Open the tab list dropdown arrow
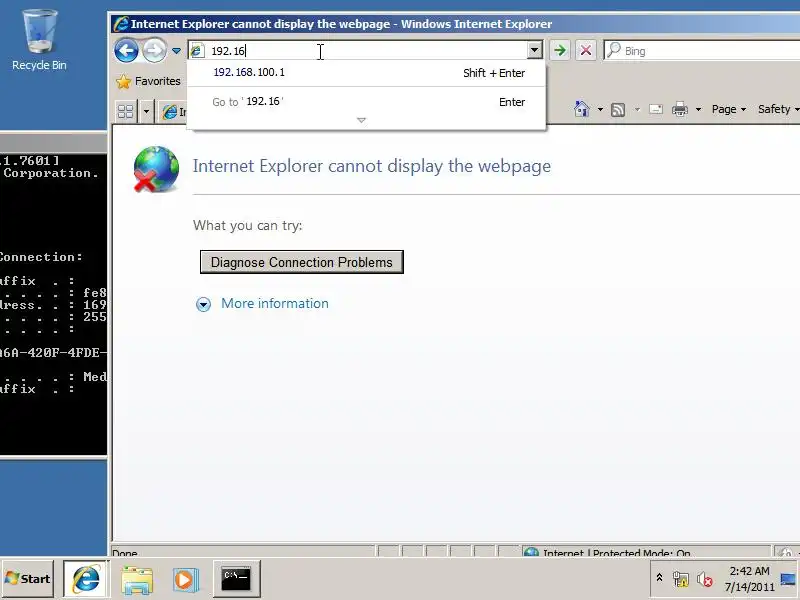Viewport: 800px width, 600px height. (146, 111)
